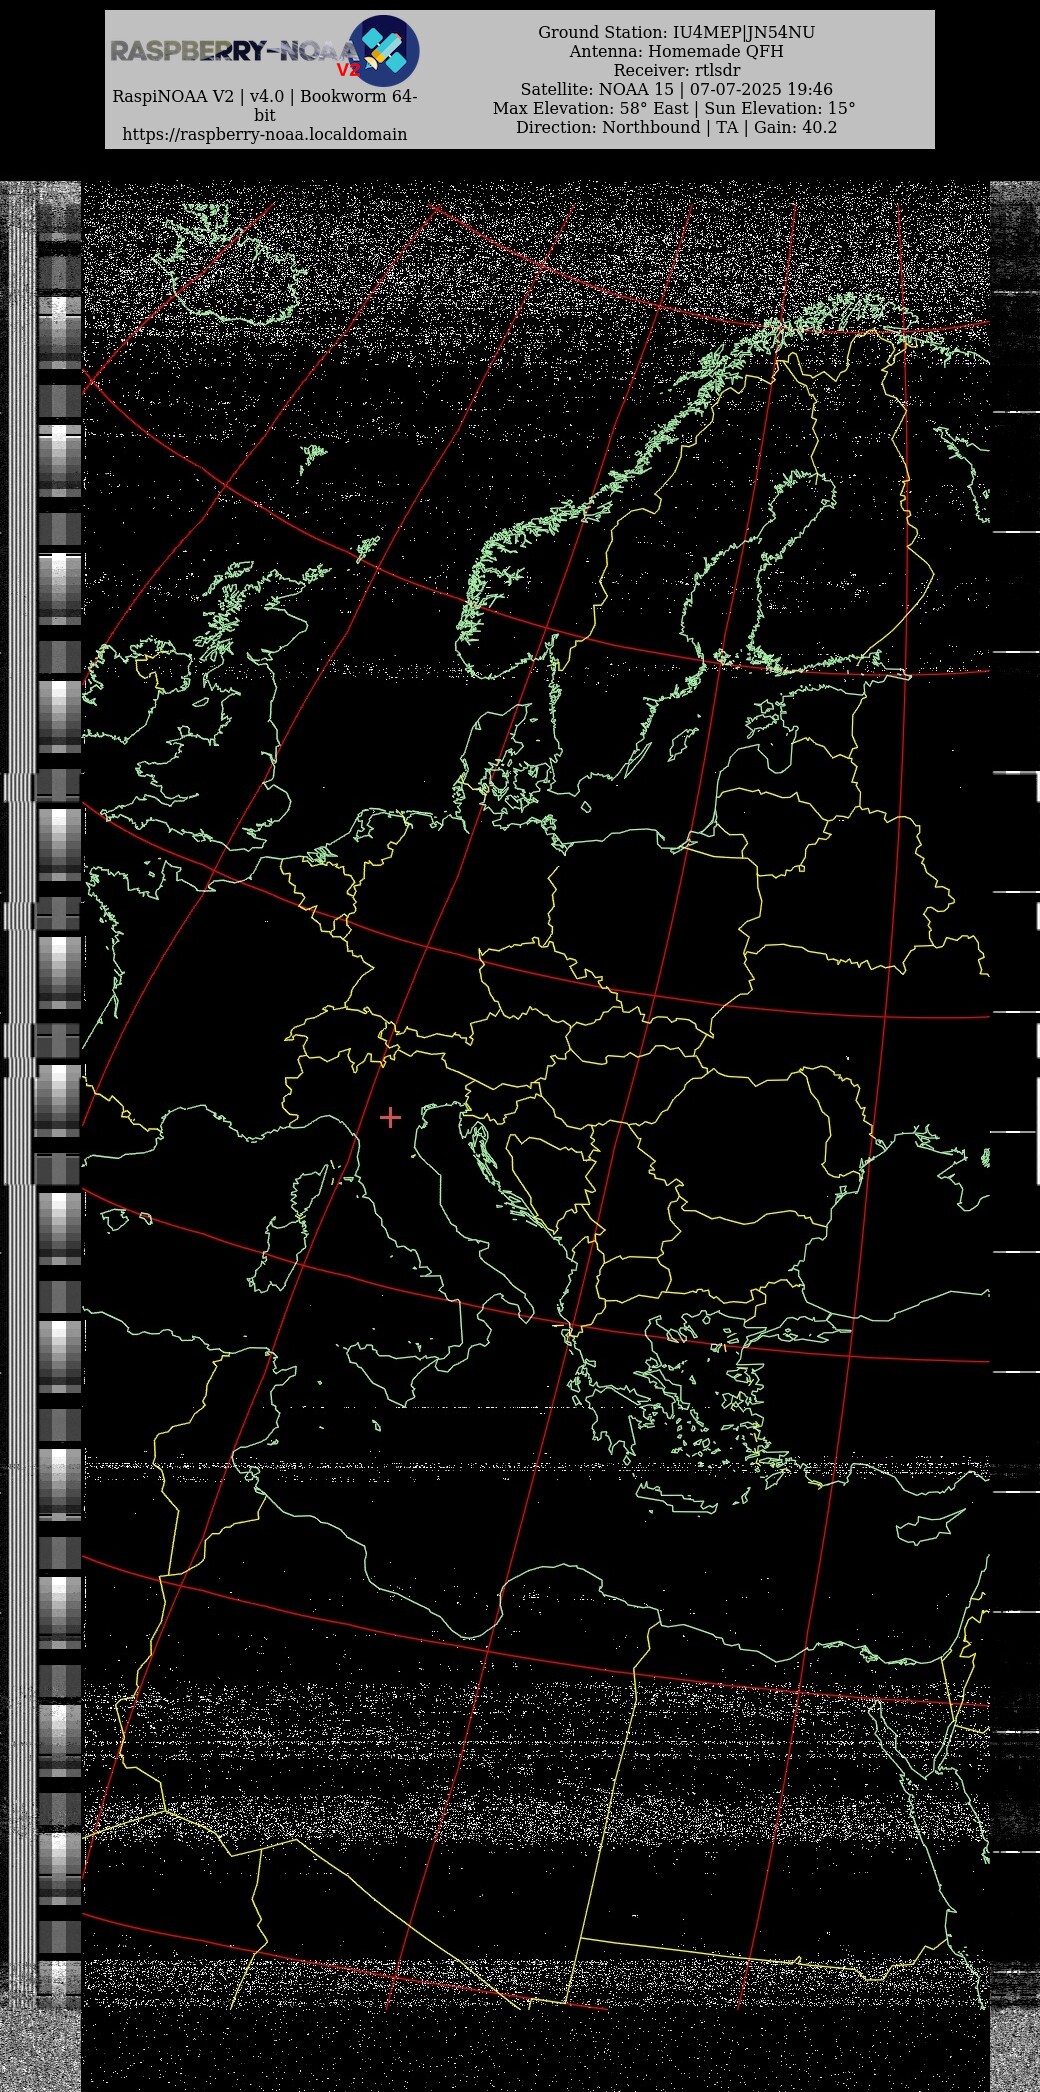This screenshot has width=1040, height=2092.
Task: Click the 'Antenna: Homemade QFH' line
Action: [676, 52]
